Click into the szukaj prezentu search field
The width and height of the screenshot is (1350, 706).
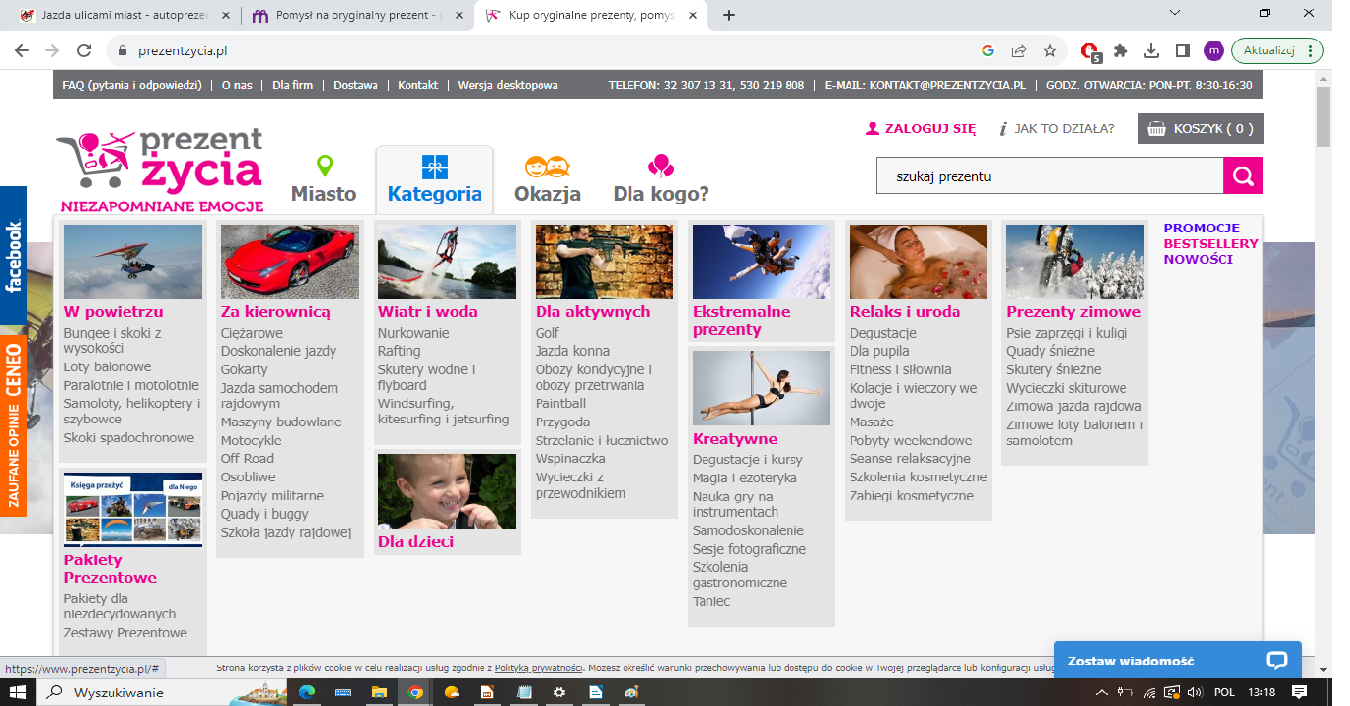[x=1050, y=176]
